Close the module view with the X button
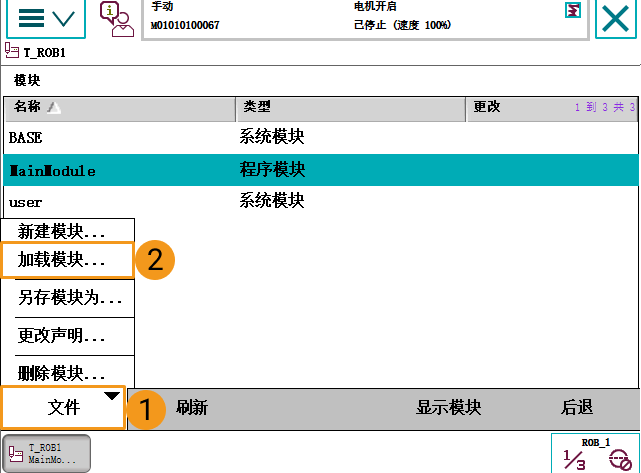641x473 pixels. point(616,19)
